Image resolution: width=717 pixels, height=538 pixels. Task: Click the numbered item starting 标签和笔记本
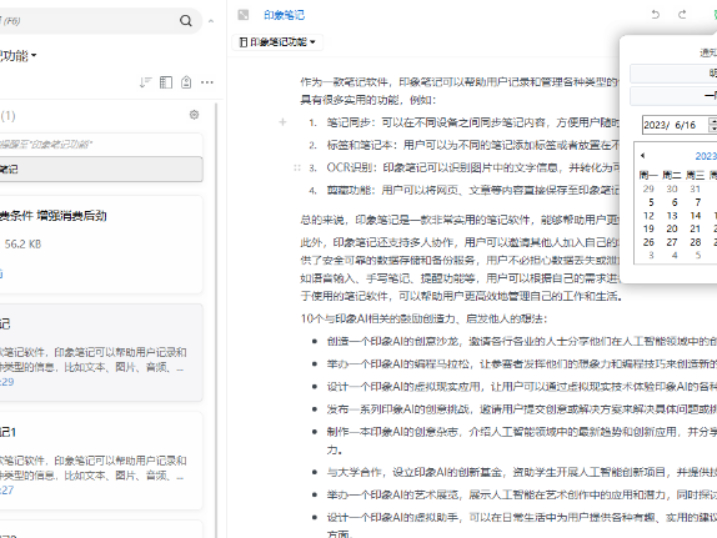[473, 145]
